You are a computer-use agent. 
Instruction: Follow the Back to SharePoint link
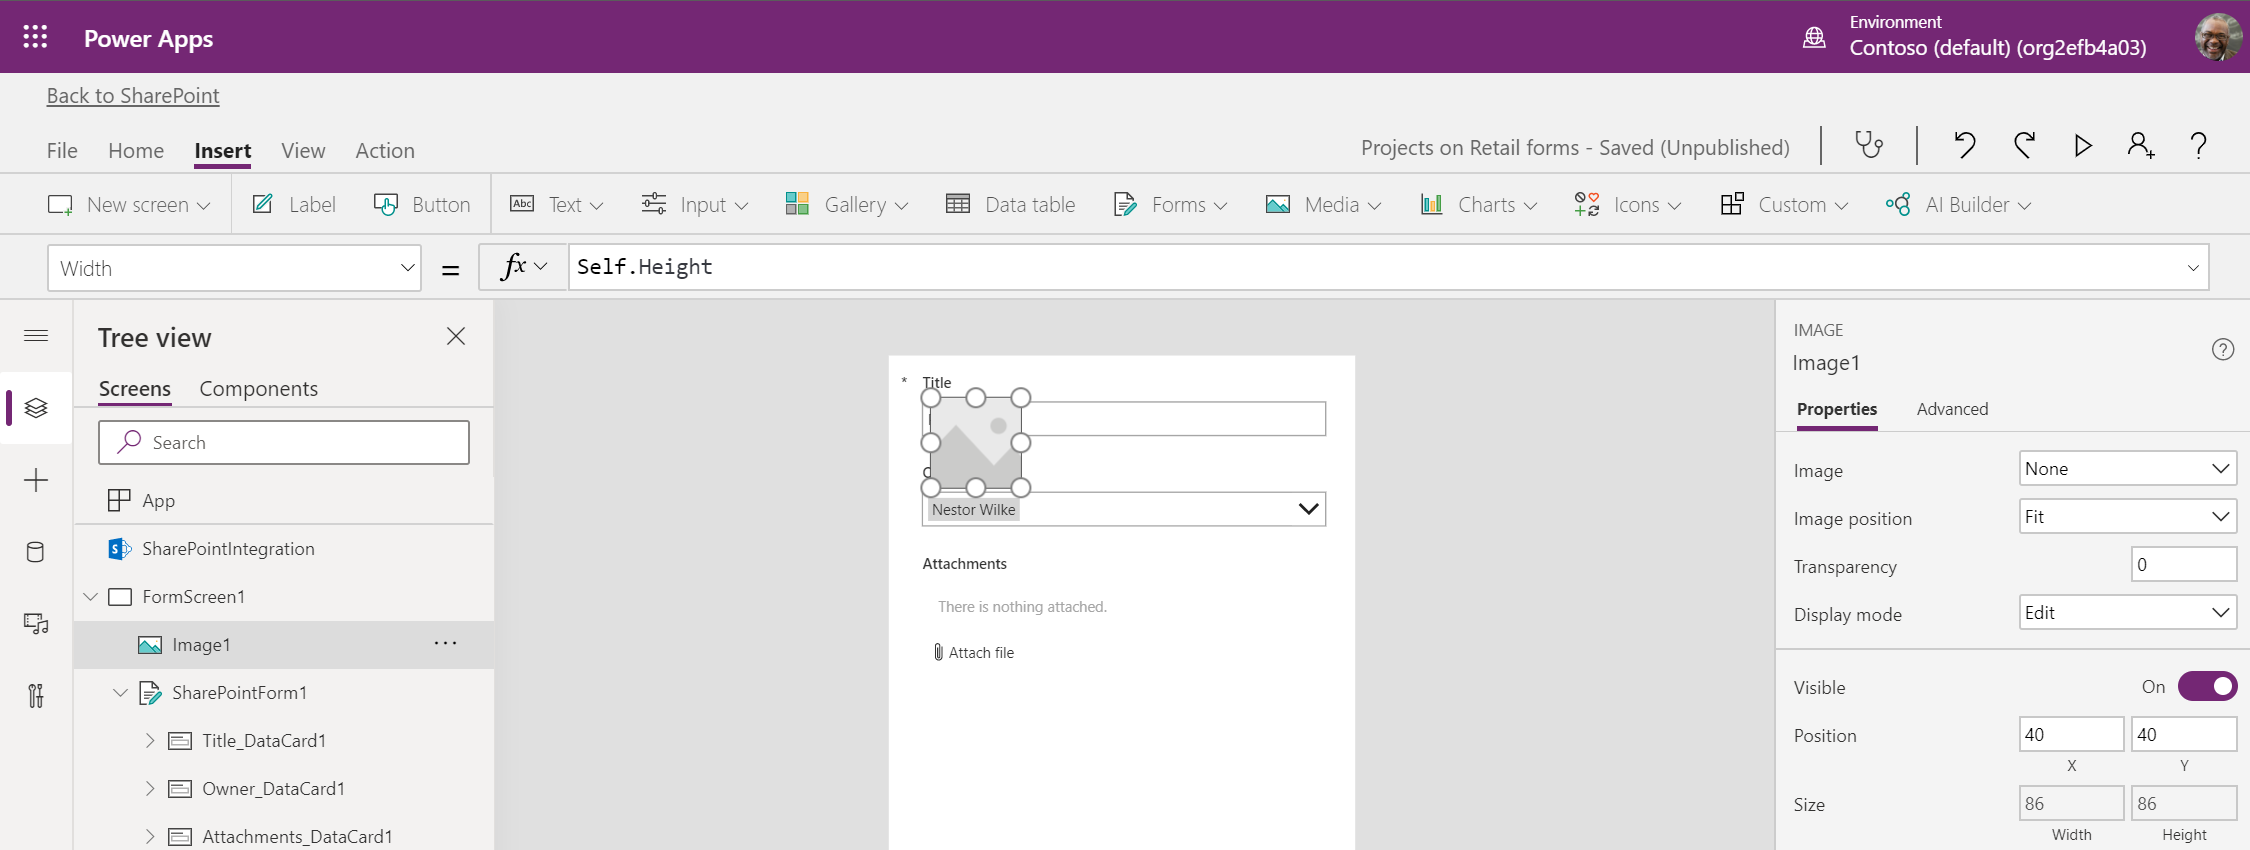[x=133, y=96]
